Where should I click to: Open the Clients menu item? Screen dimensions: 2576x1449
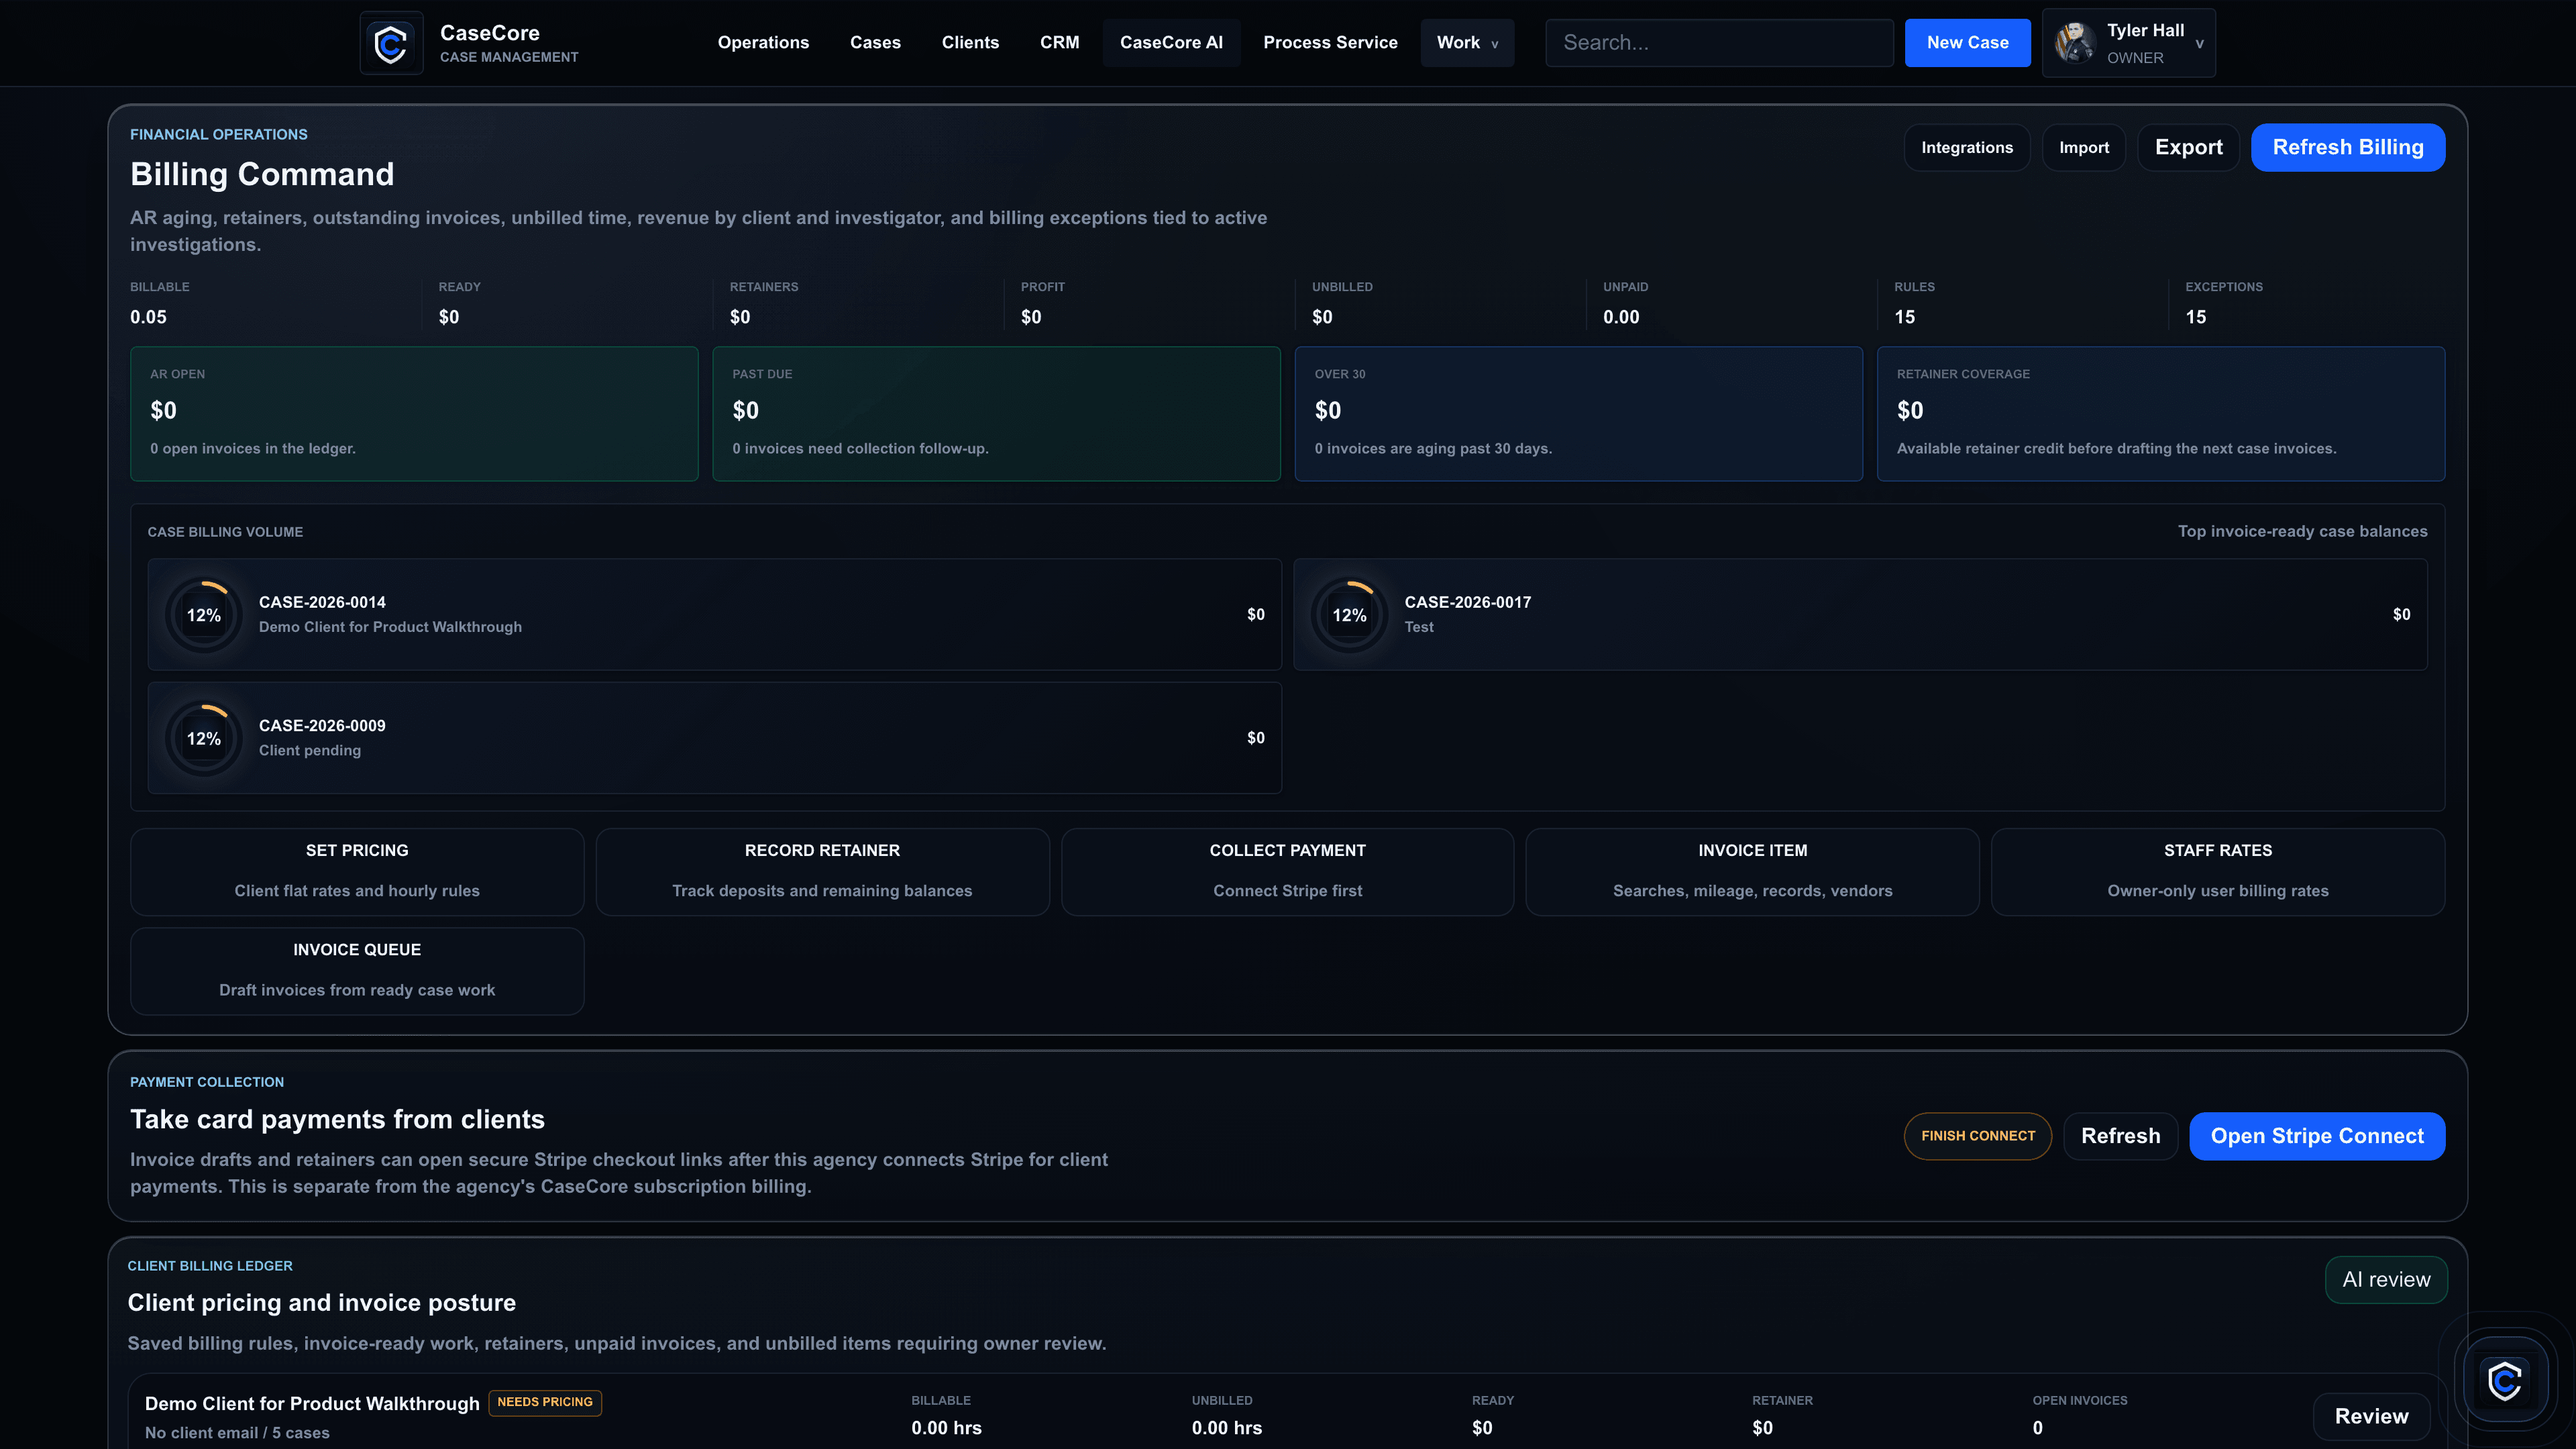coord(970,43)
